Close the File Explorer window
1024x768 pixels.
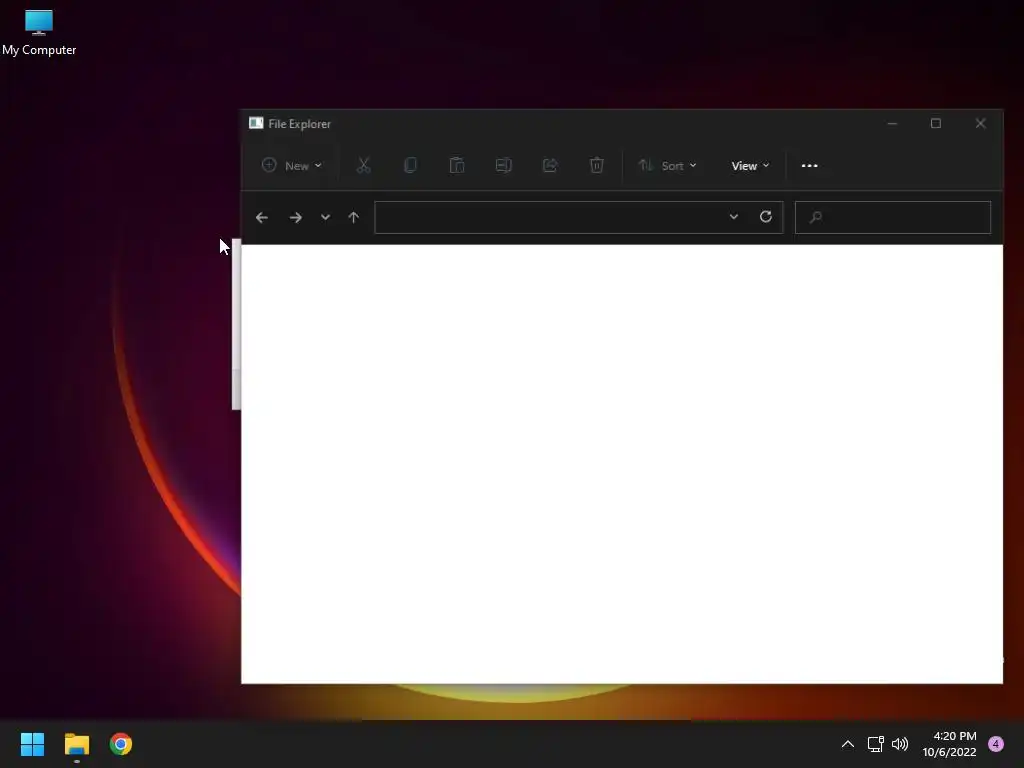pos(980,123)
